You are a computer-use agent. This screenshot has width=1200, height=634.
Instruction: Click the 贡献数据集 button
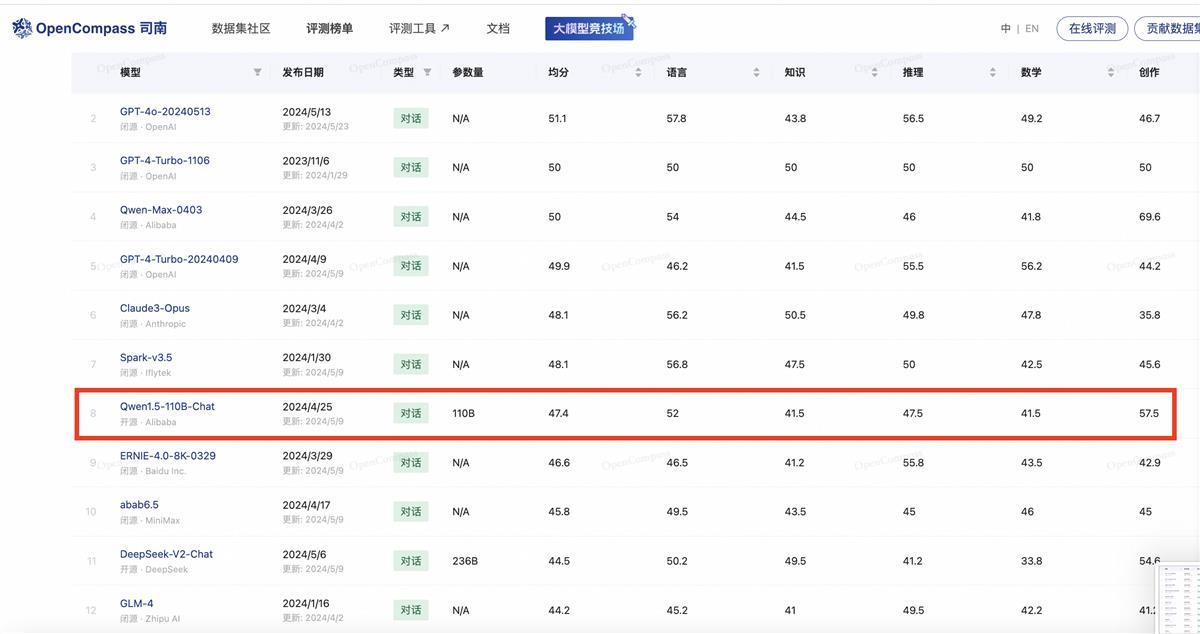1167,29
